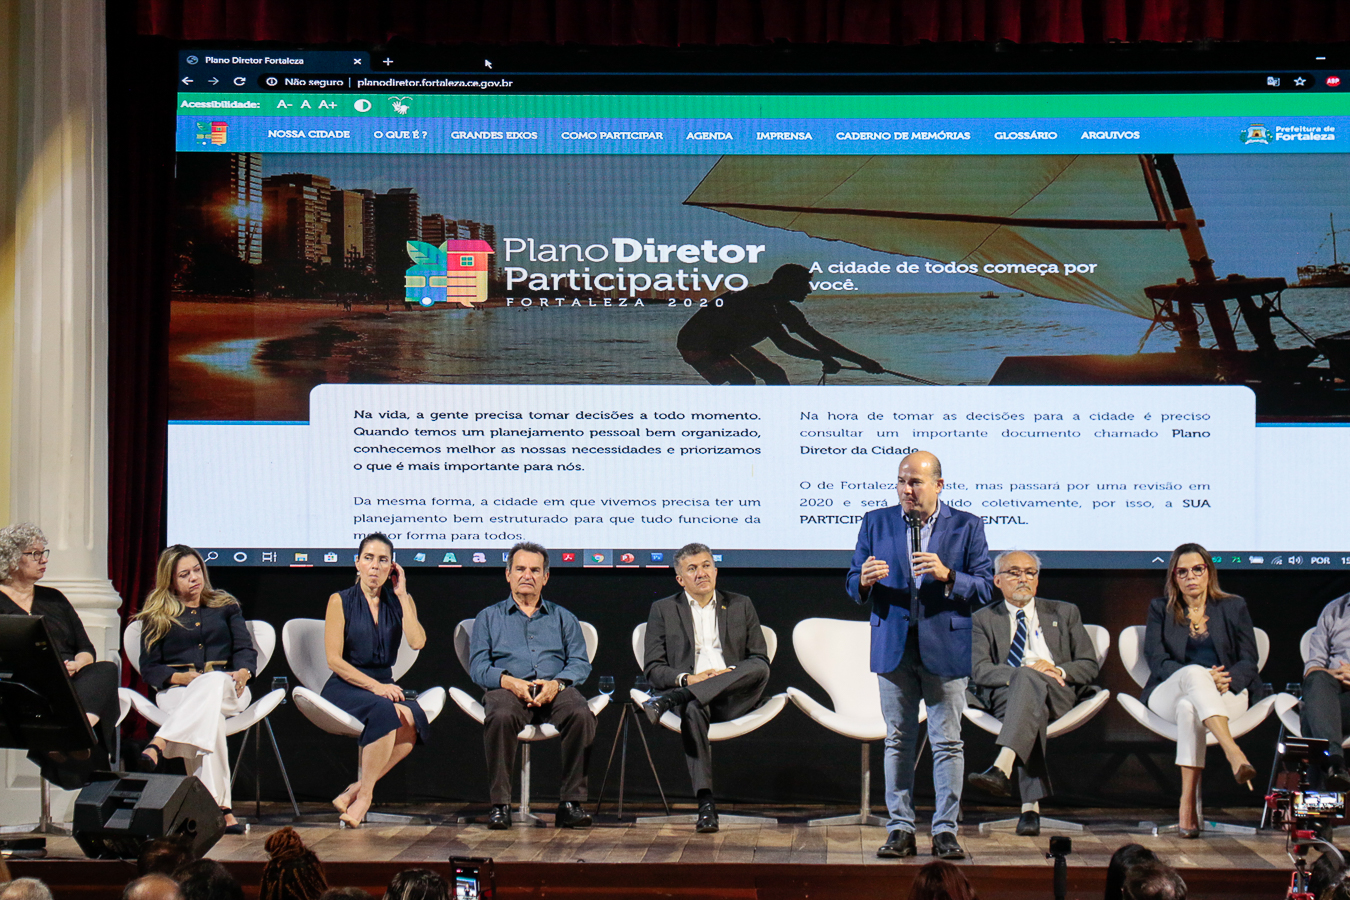Go back with the browser back arrow
The height and width of the screenshot is (900, 1350).
[x=187, y=81]
